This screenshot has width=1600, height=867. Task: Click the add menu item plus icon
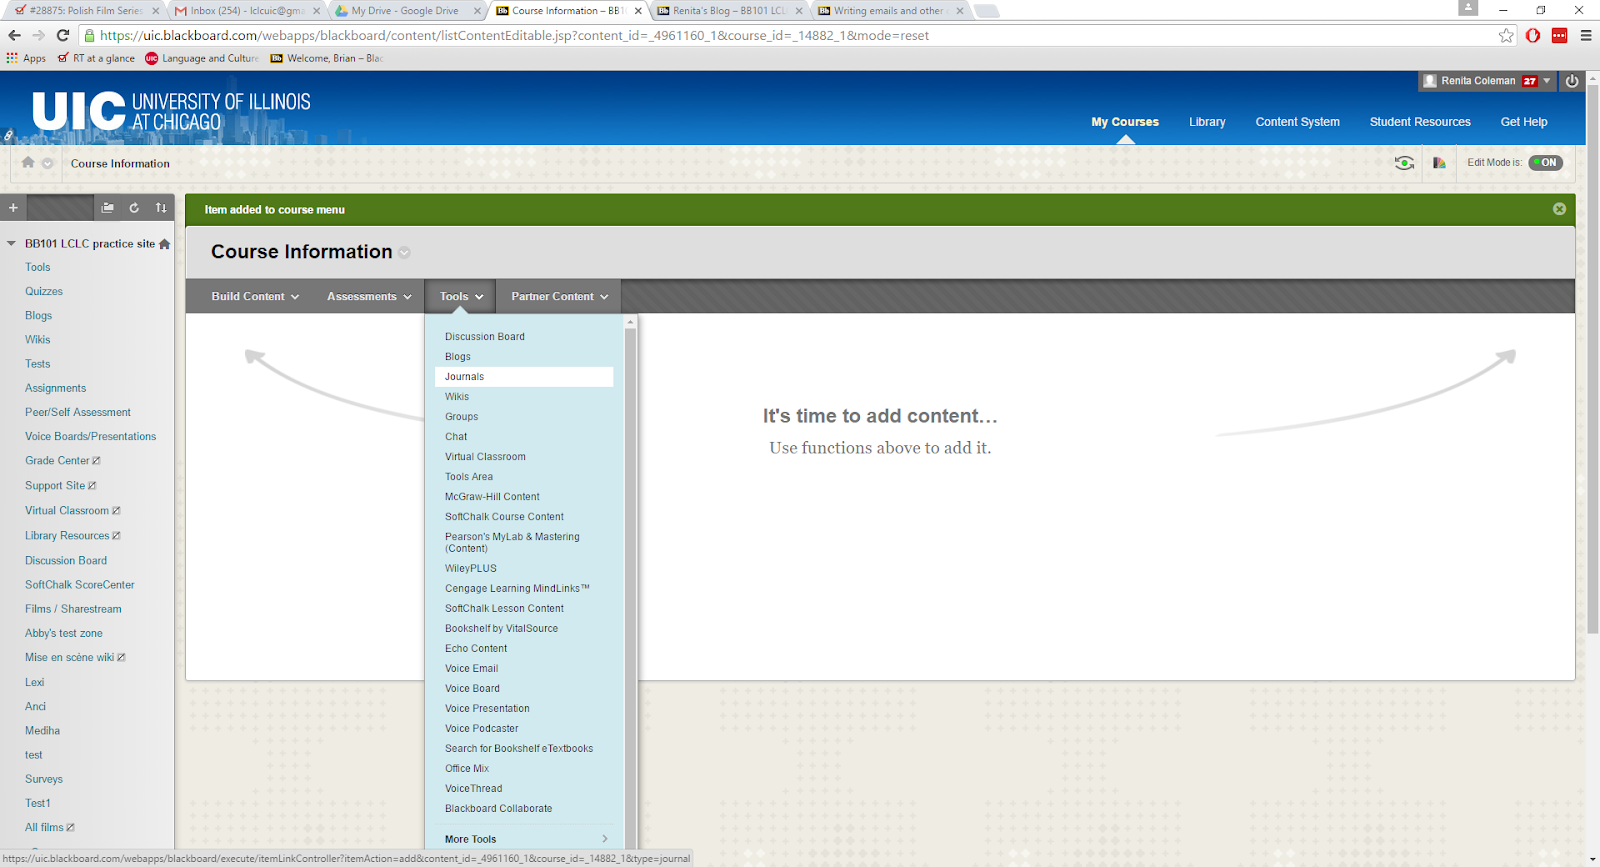[13, 208]
